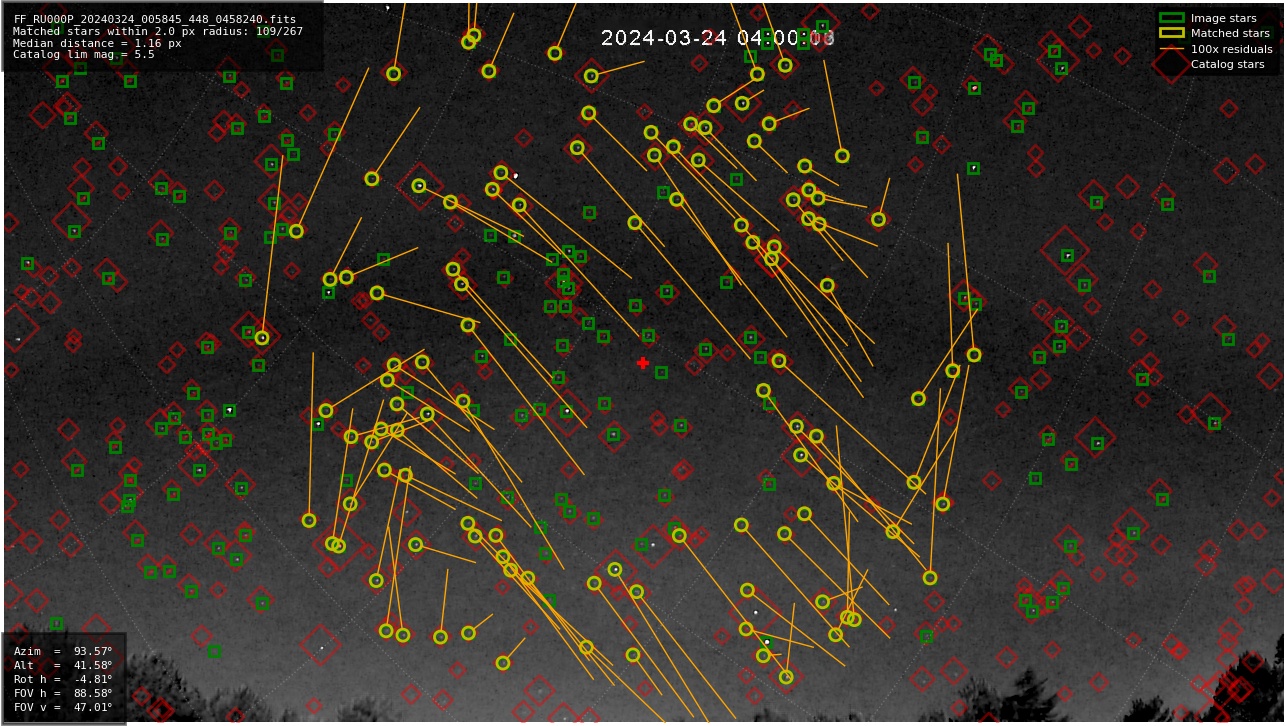This screenshot has width=1286, height=726.
Task: Click the 'Catalog stars' legend label
Action: pos(1227,64)
